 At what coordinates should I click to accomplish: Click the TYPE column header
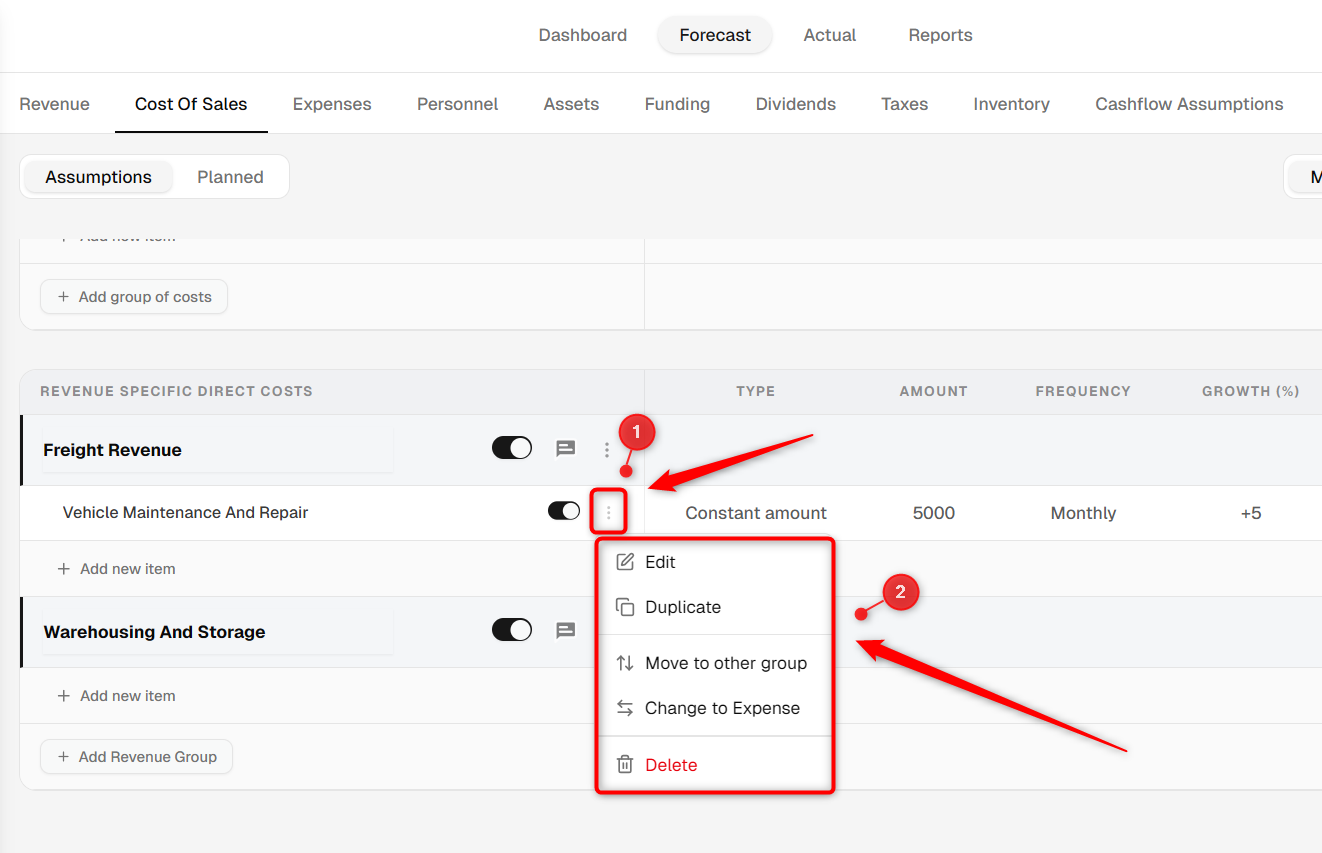[756, 391]
